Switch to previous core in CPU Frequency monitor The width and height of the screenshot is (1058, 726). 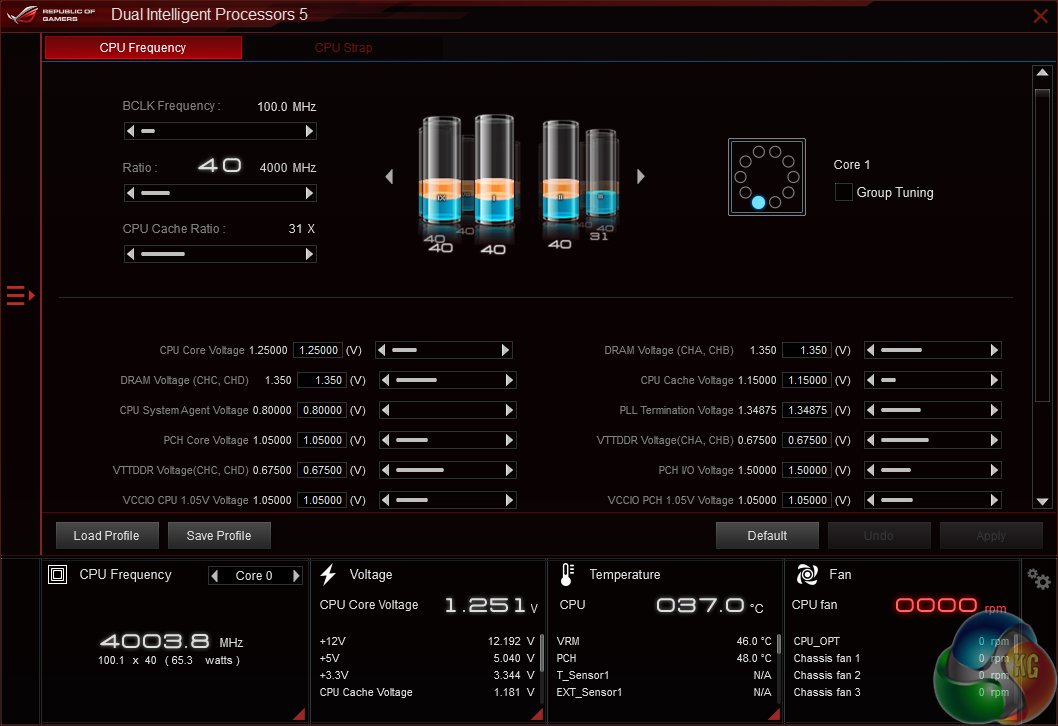pos(215,576)
